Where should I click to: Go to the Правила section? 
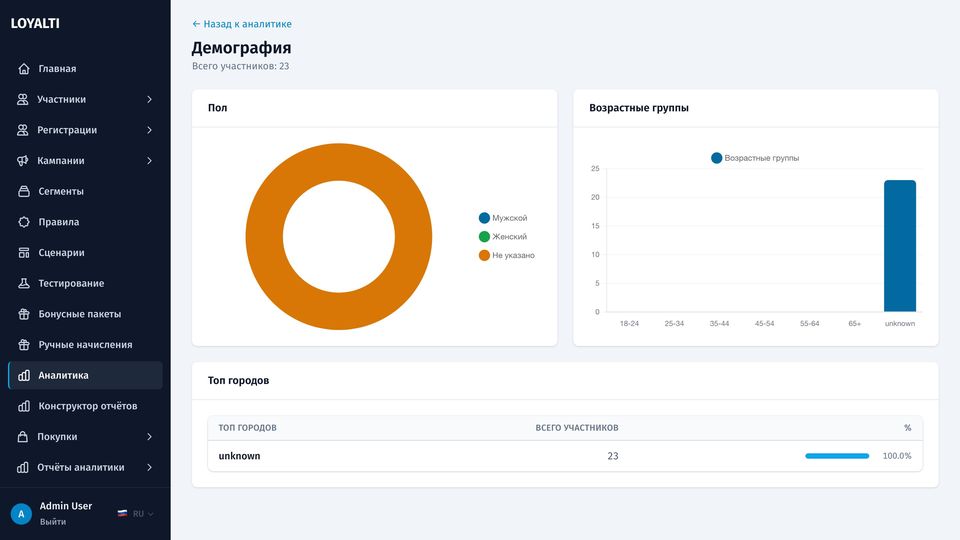click(x=85, y=222)
